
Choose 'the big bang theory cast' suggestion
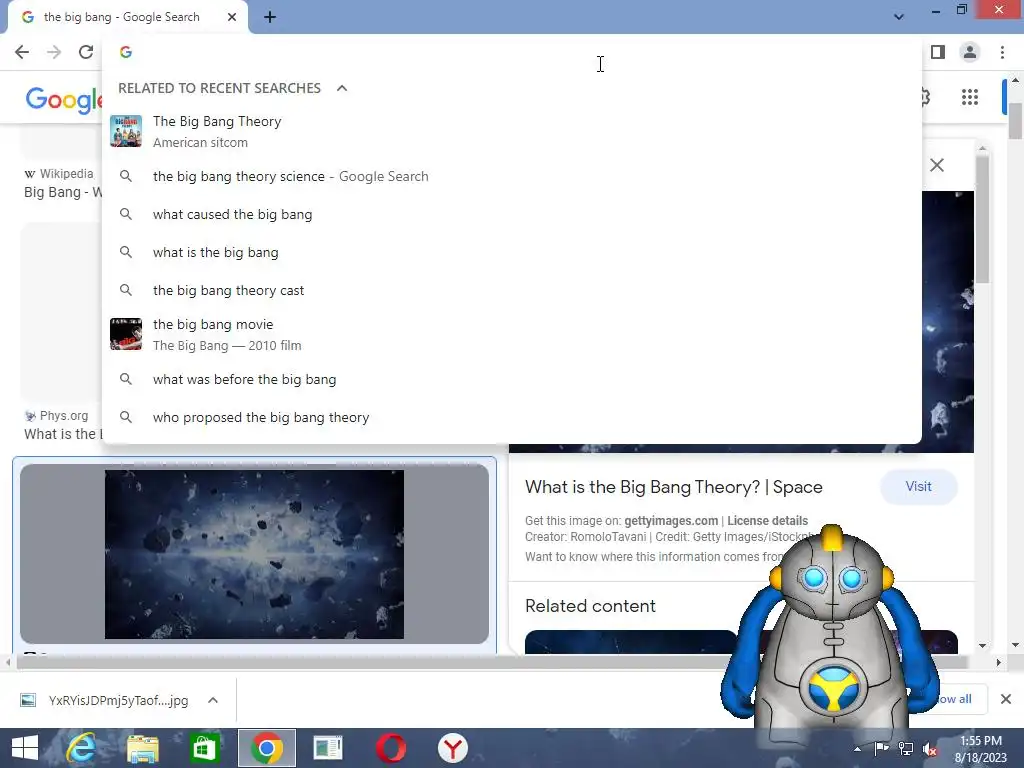click(x=512, y=290)
